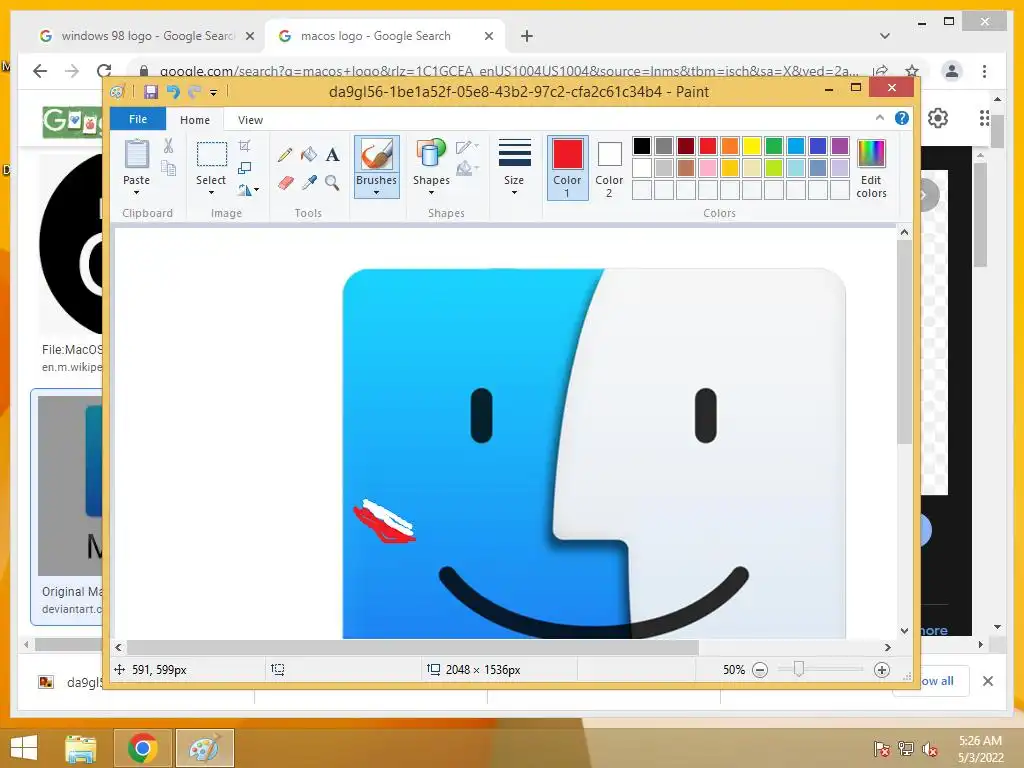Click the clock date in system tray

pyautogui.click(x=980, y=748)
